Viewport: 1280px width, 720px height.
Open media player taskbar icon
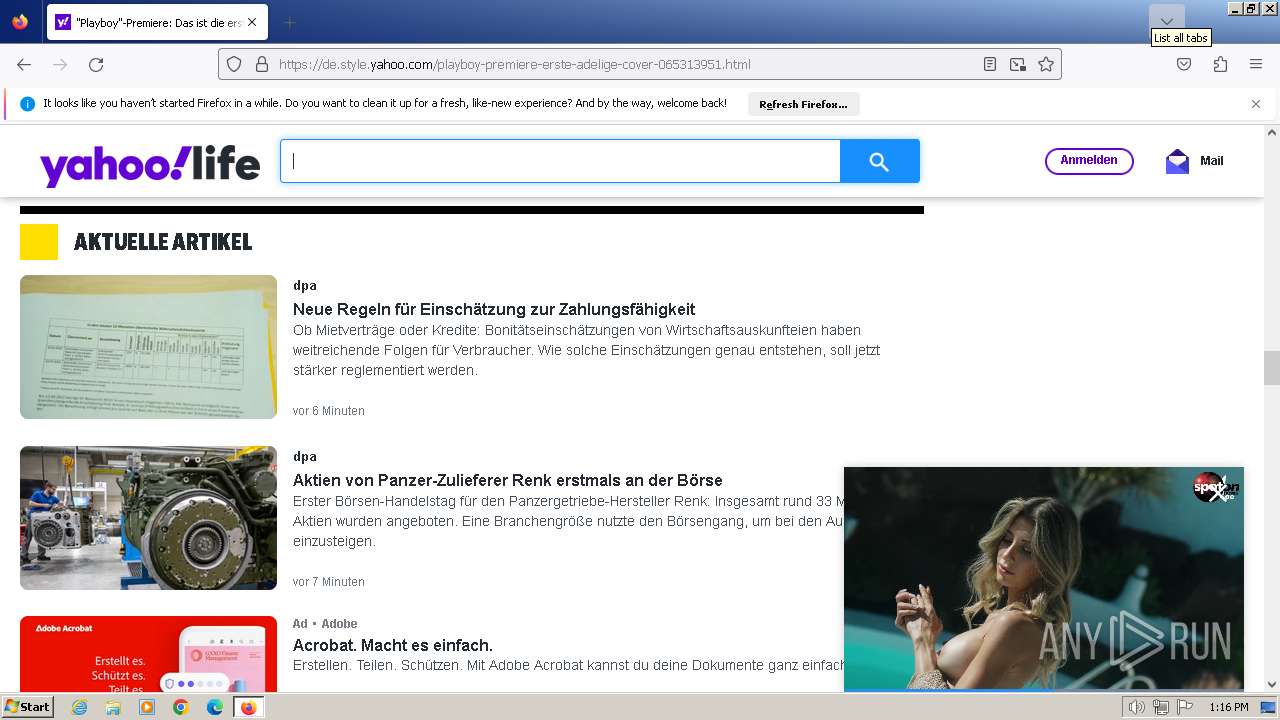click(147, 707)
